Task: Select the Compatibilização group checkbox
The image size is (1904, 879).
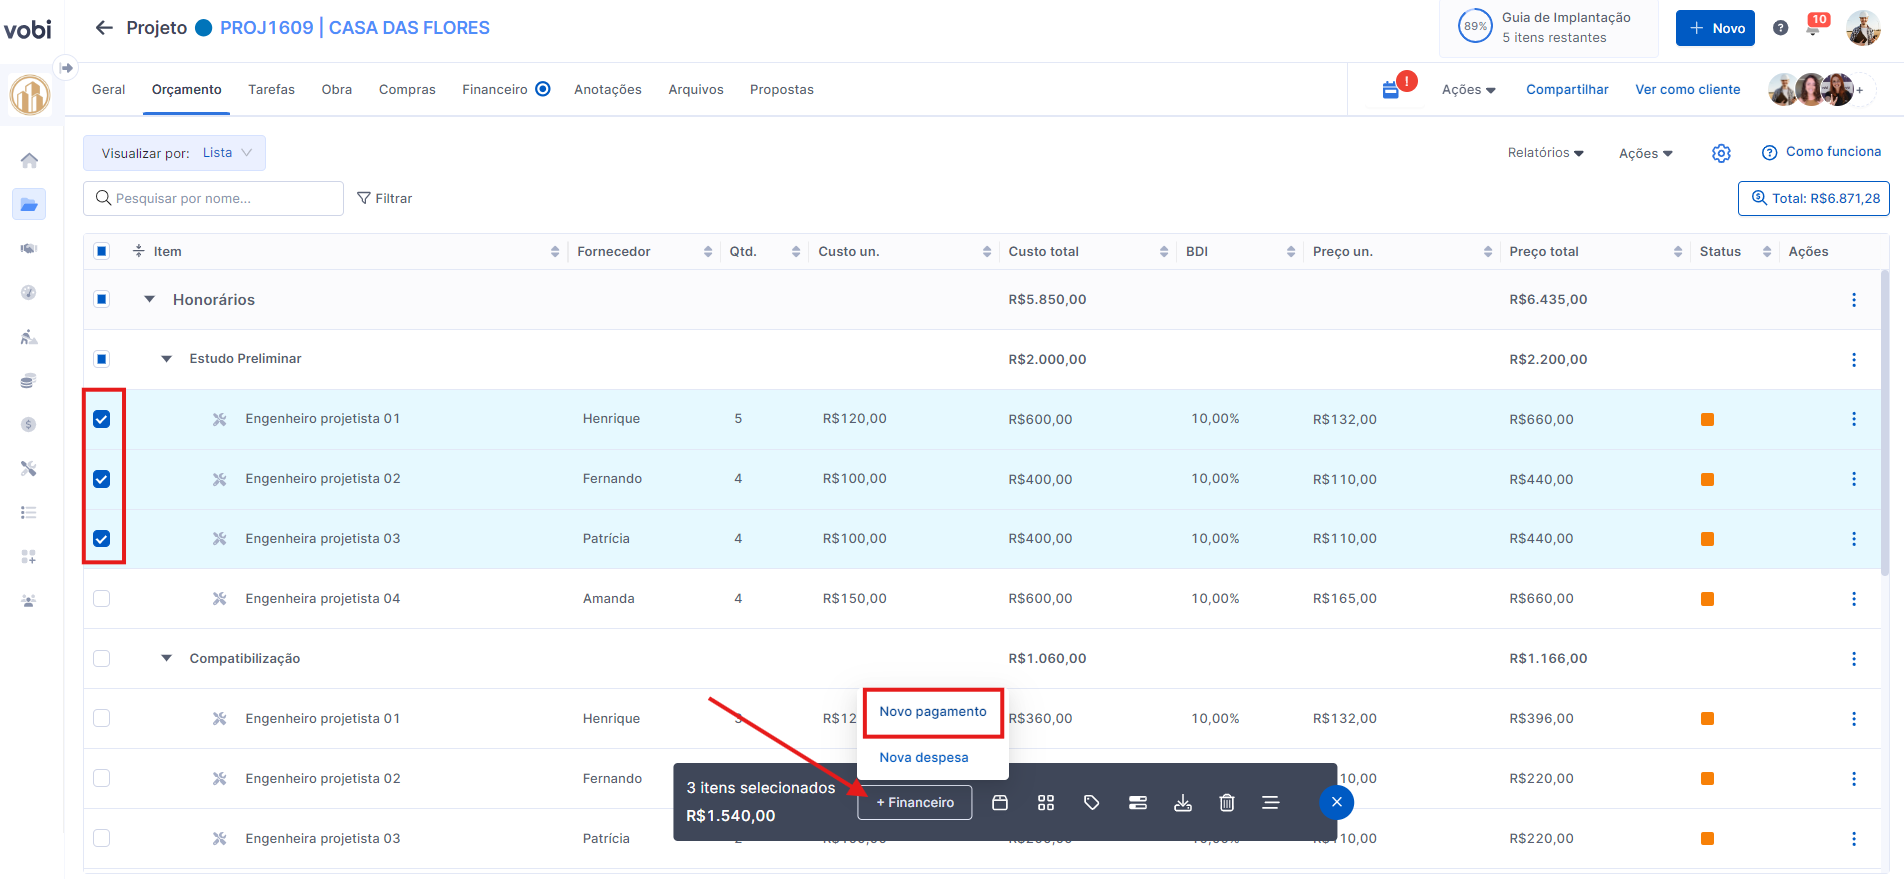Action: pyautogui.click(x=102, y=659)
